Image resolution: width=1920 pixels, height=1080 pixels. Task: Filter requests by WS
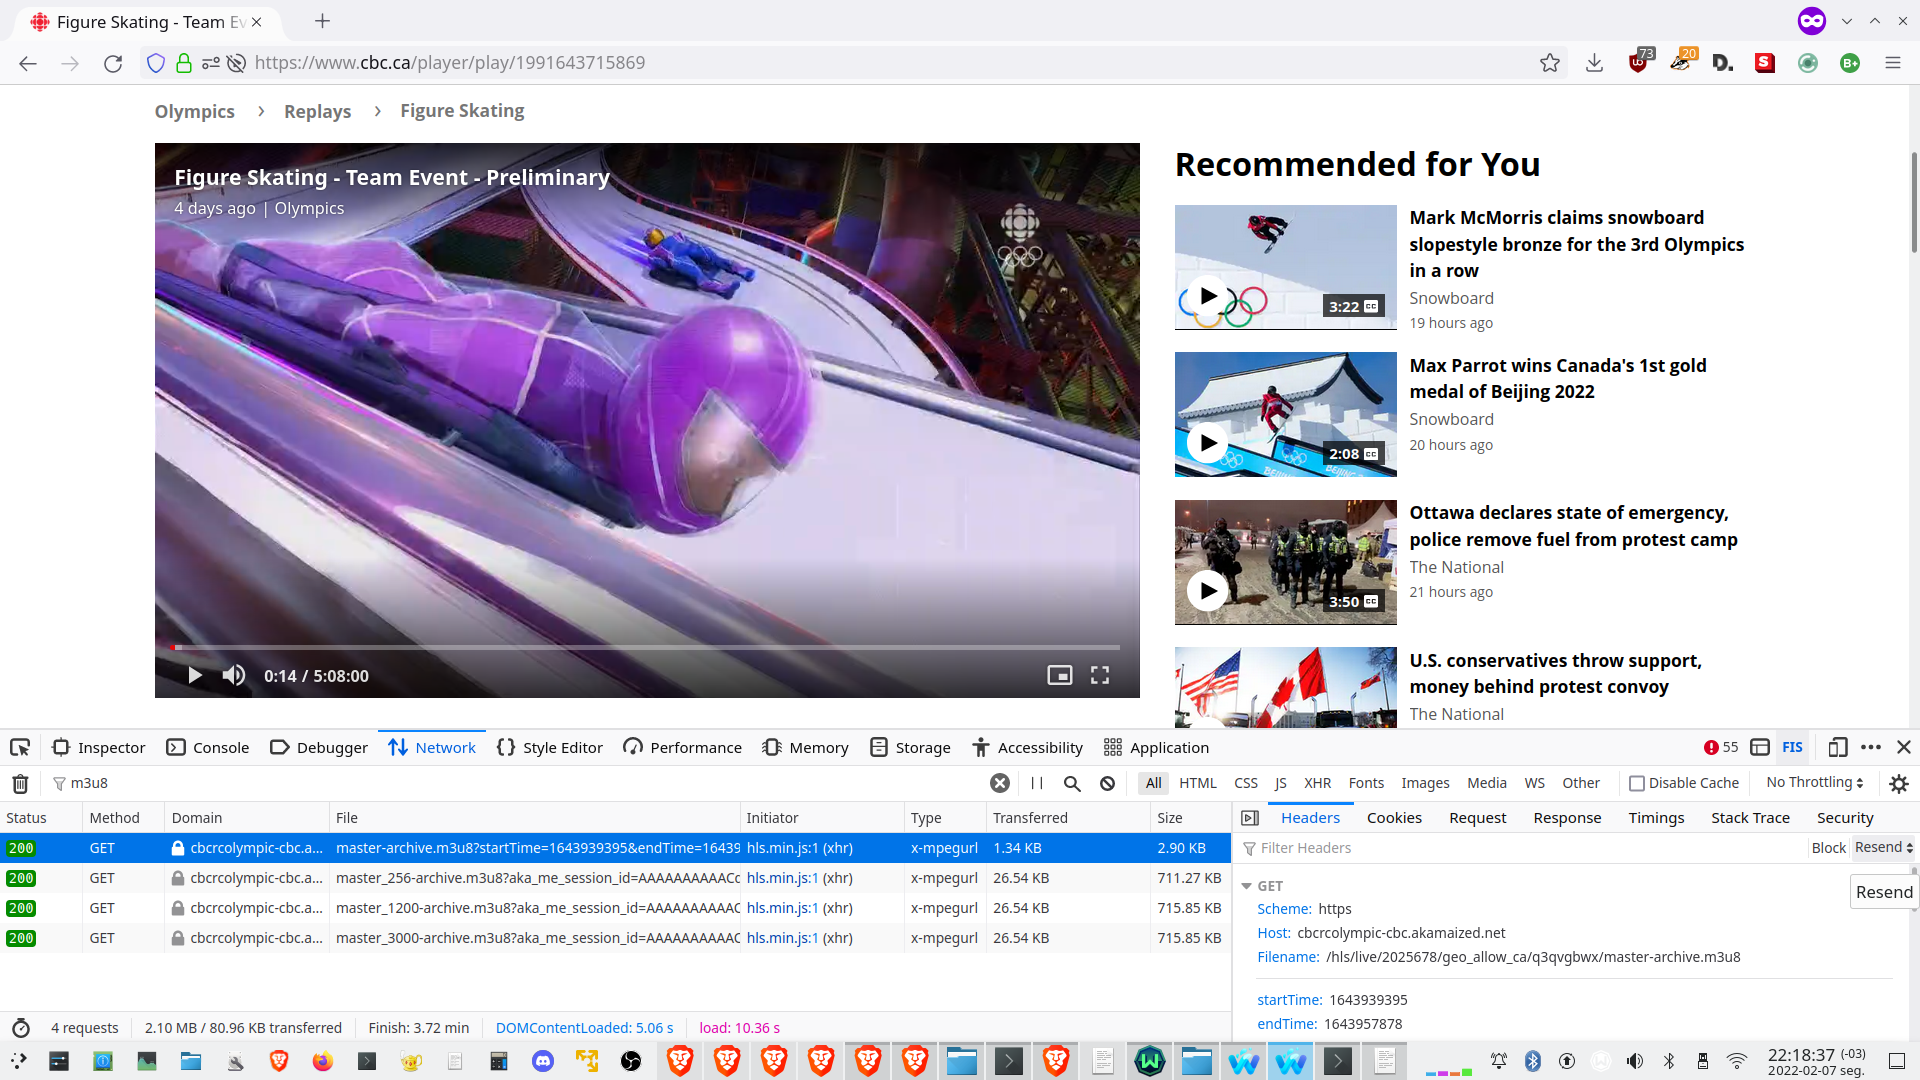[x=1535, y=784]
